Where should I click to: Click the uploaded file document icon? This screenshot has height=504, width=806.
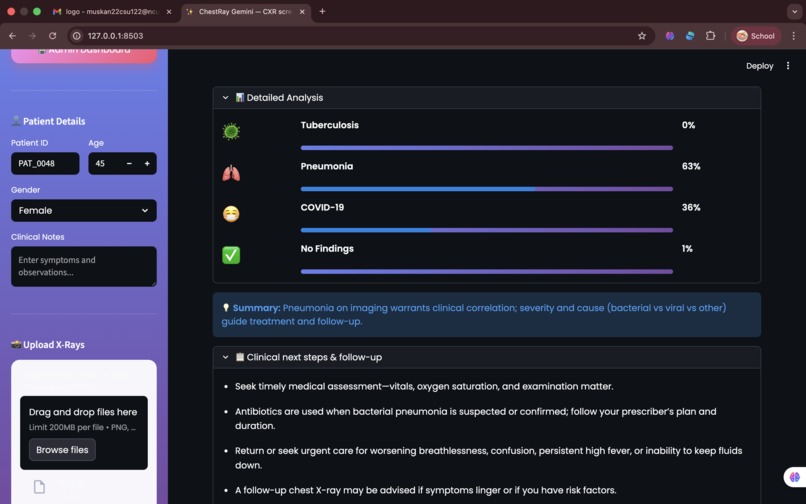pyautogui.click(x=40, y=487)
